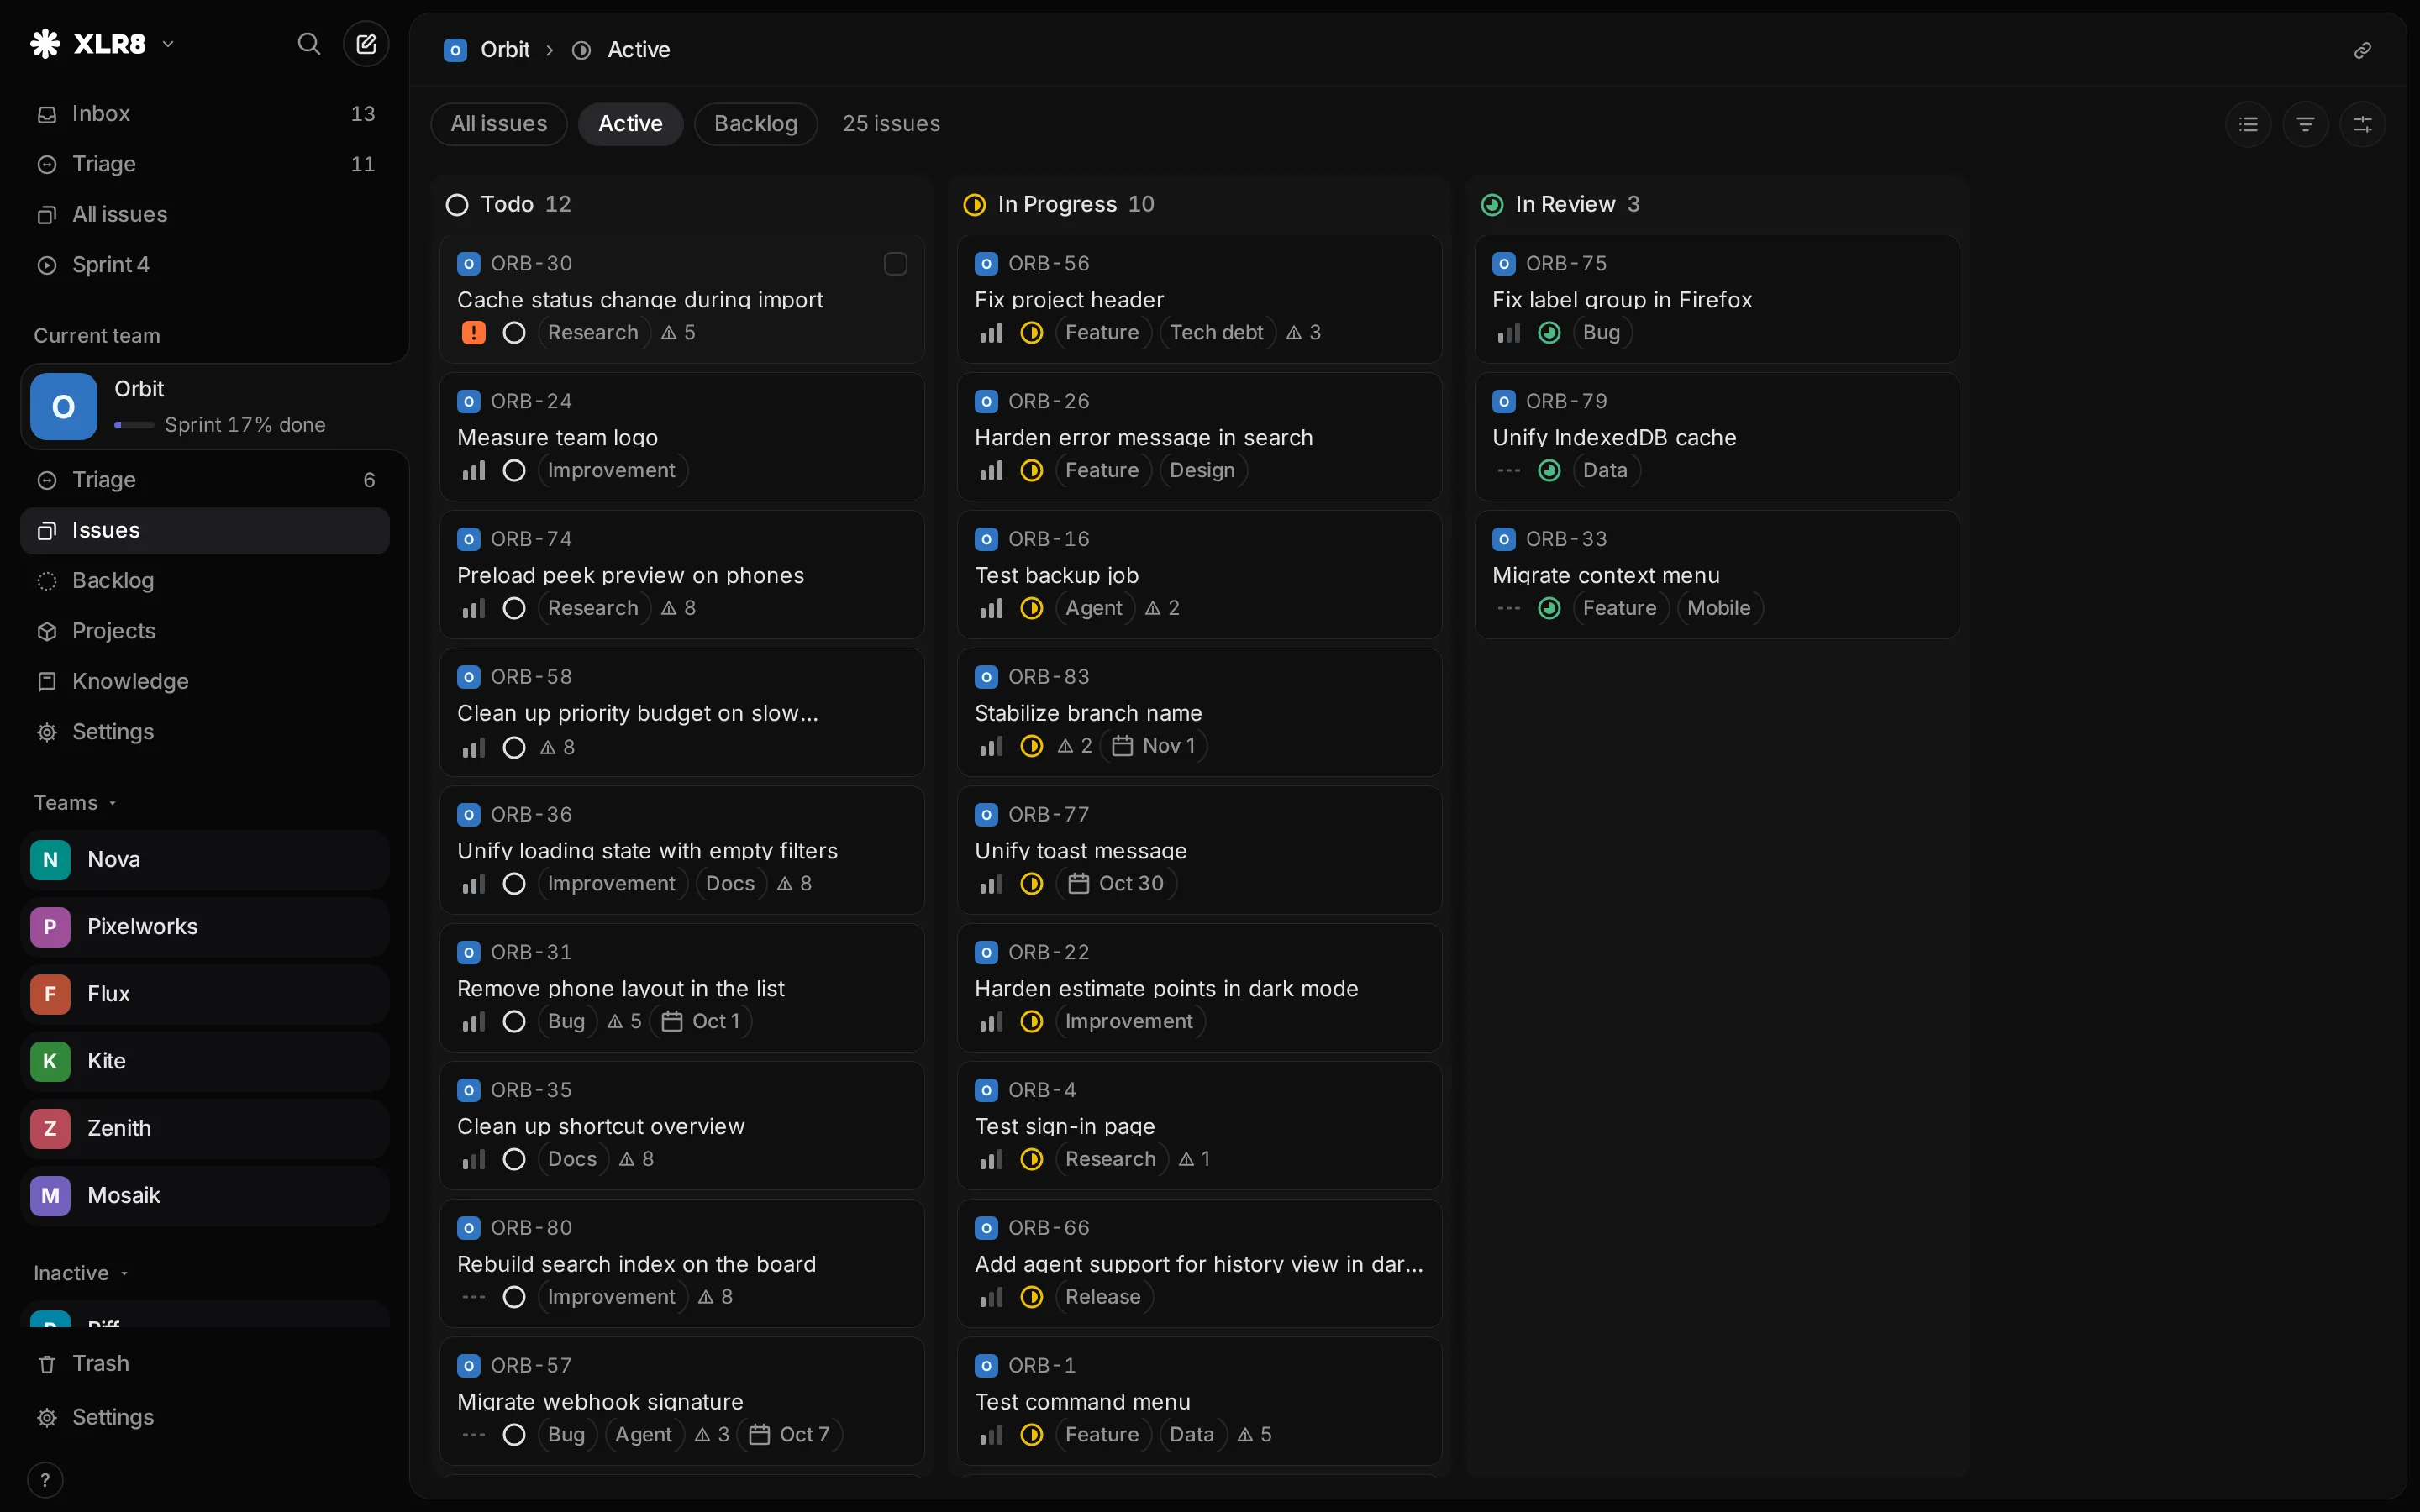Collapse the Inactive teams section
This screenshot has width=2420, height=1512.
click(81, 1273)
